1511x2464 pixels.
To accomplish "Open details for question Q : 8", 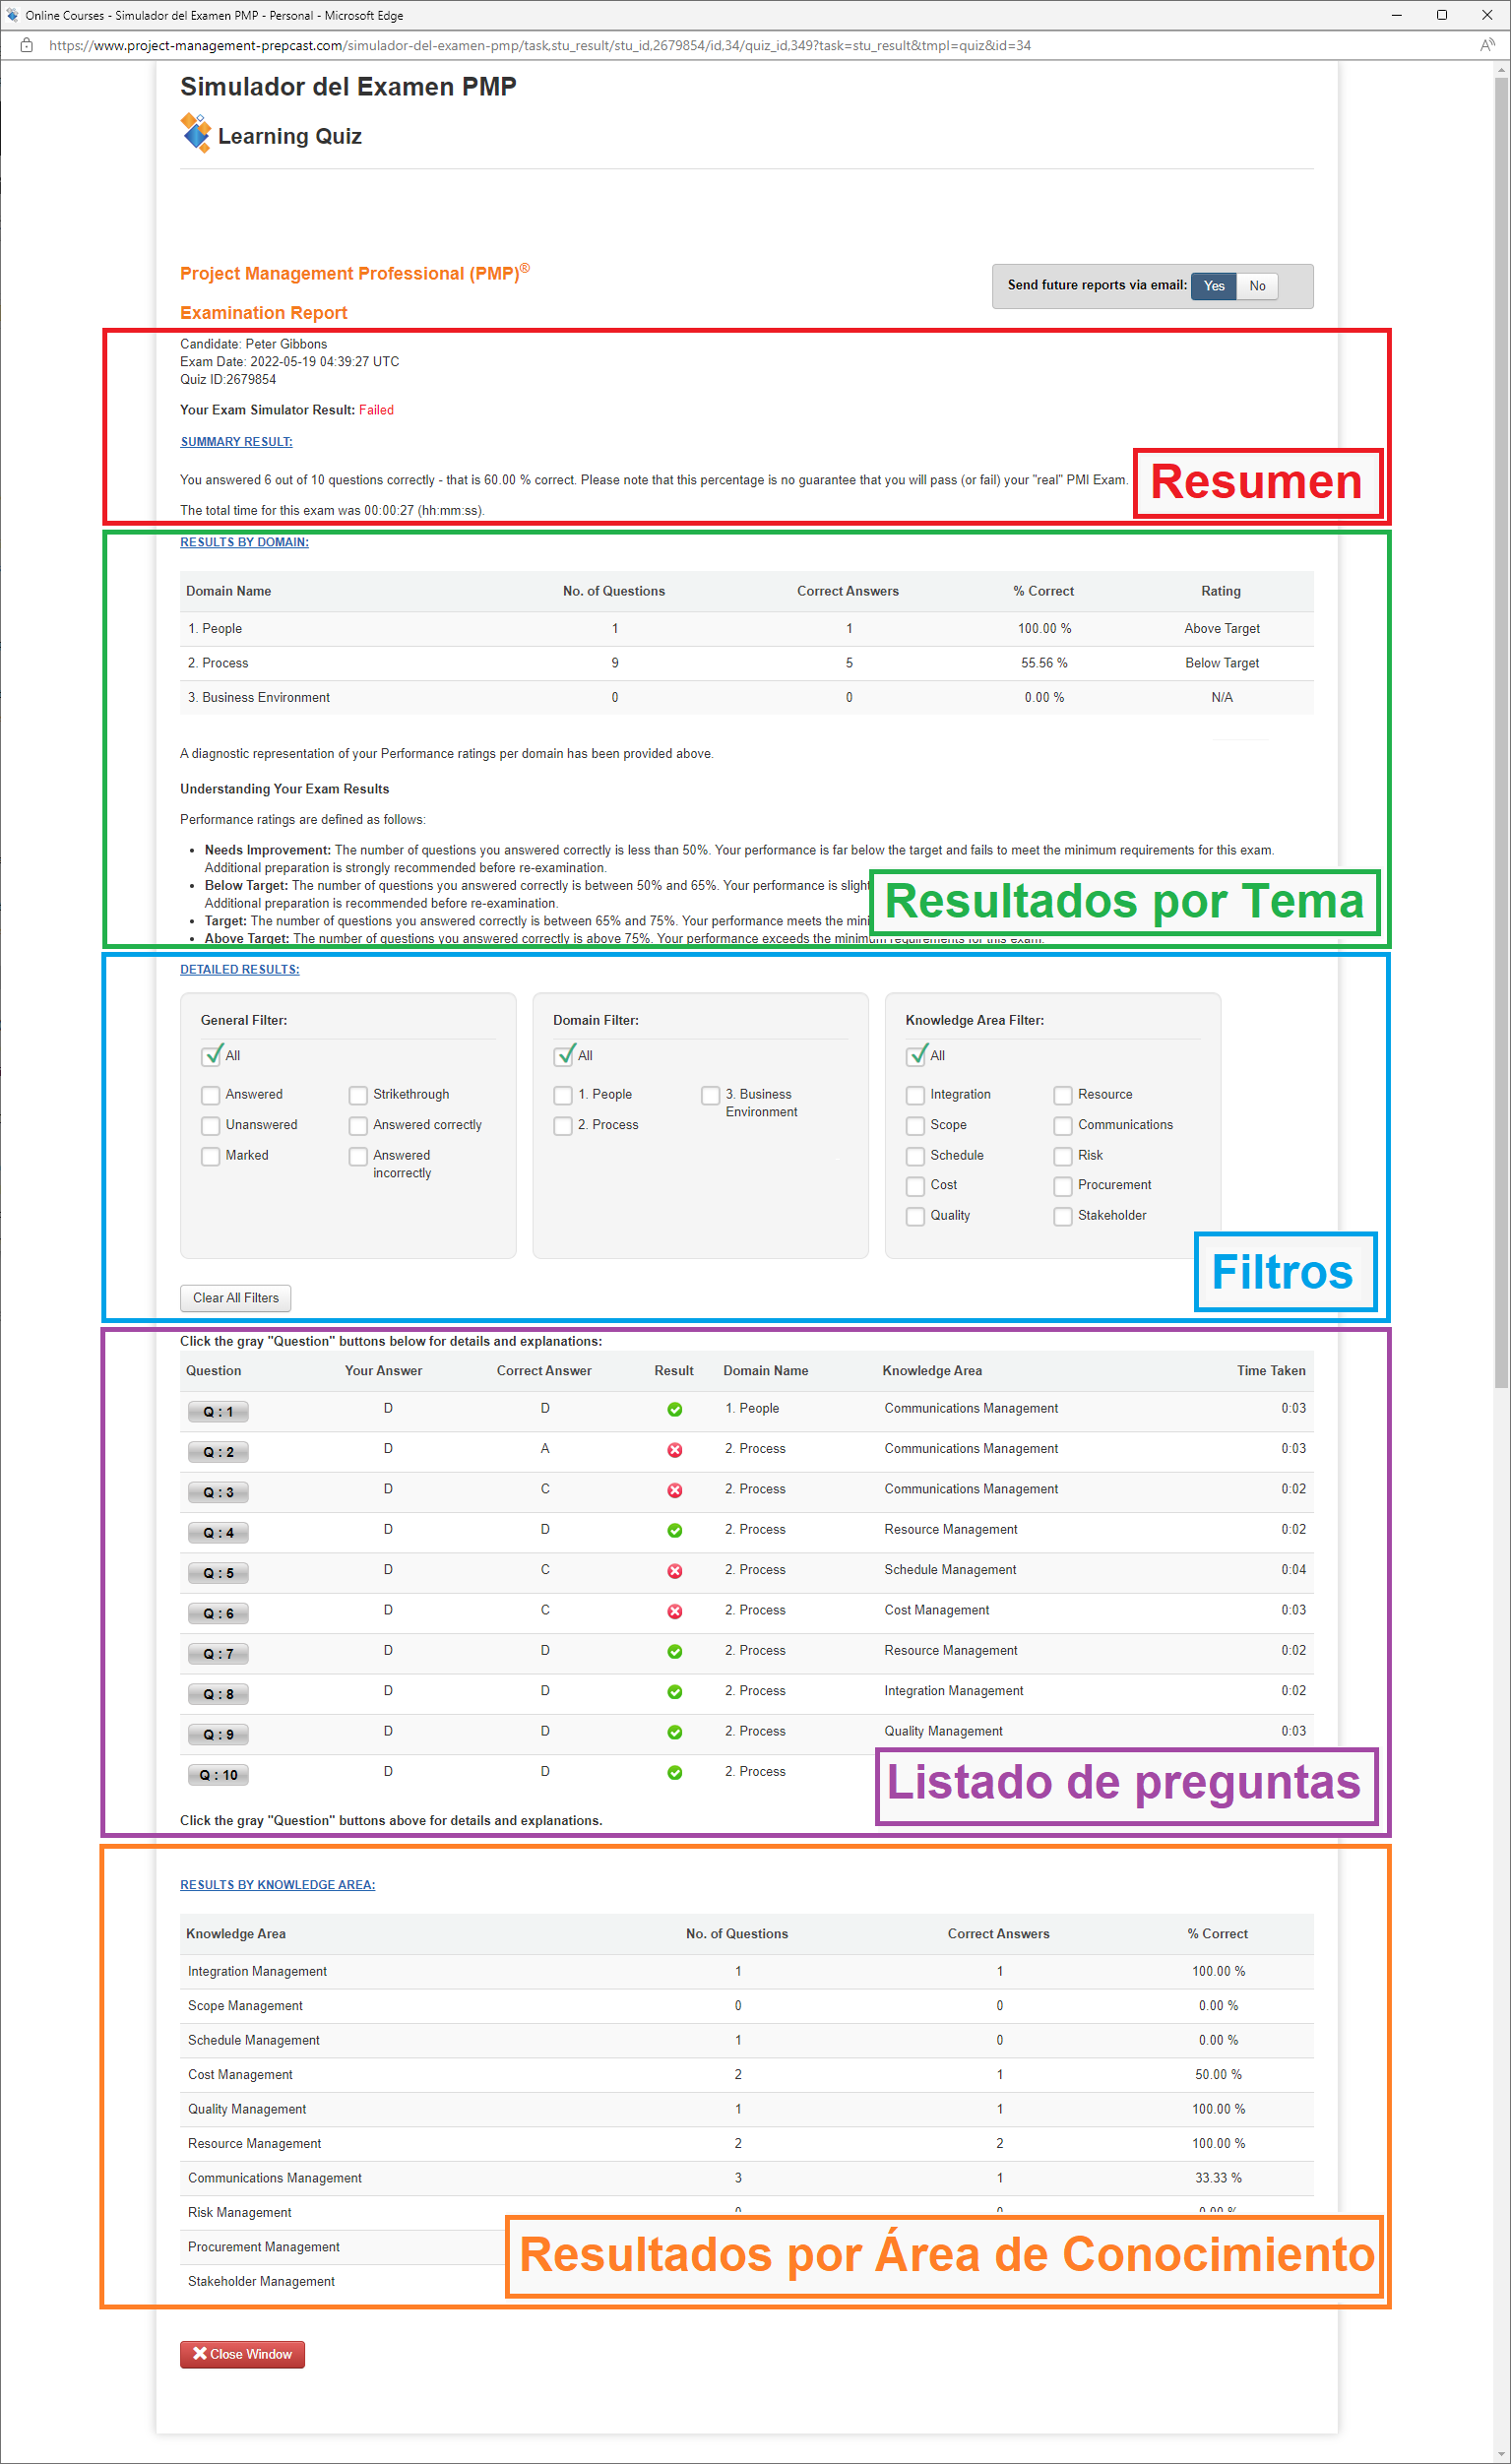I will point(218,1694).
